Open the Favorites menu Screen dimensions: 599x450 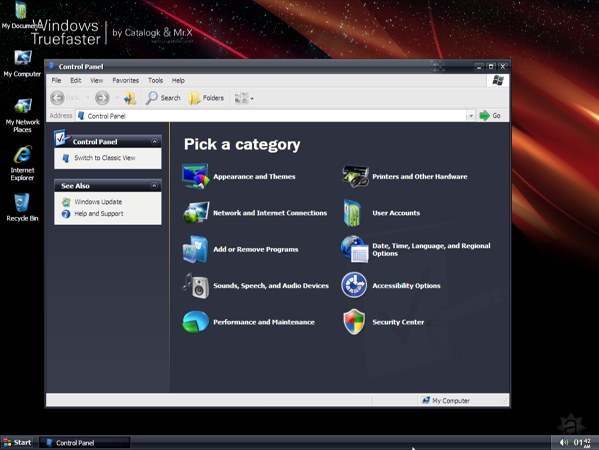[x=126, y=80]
